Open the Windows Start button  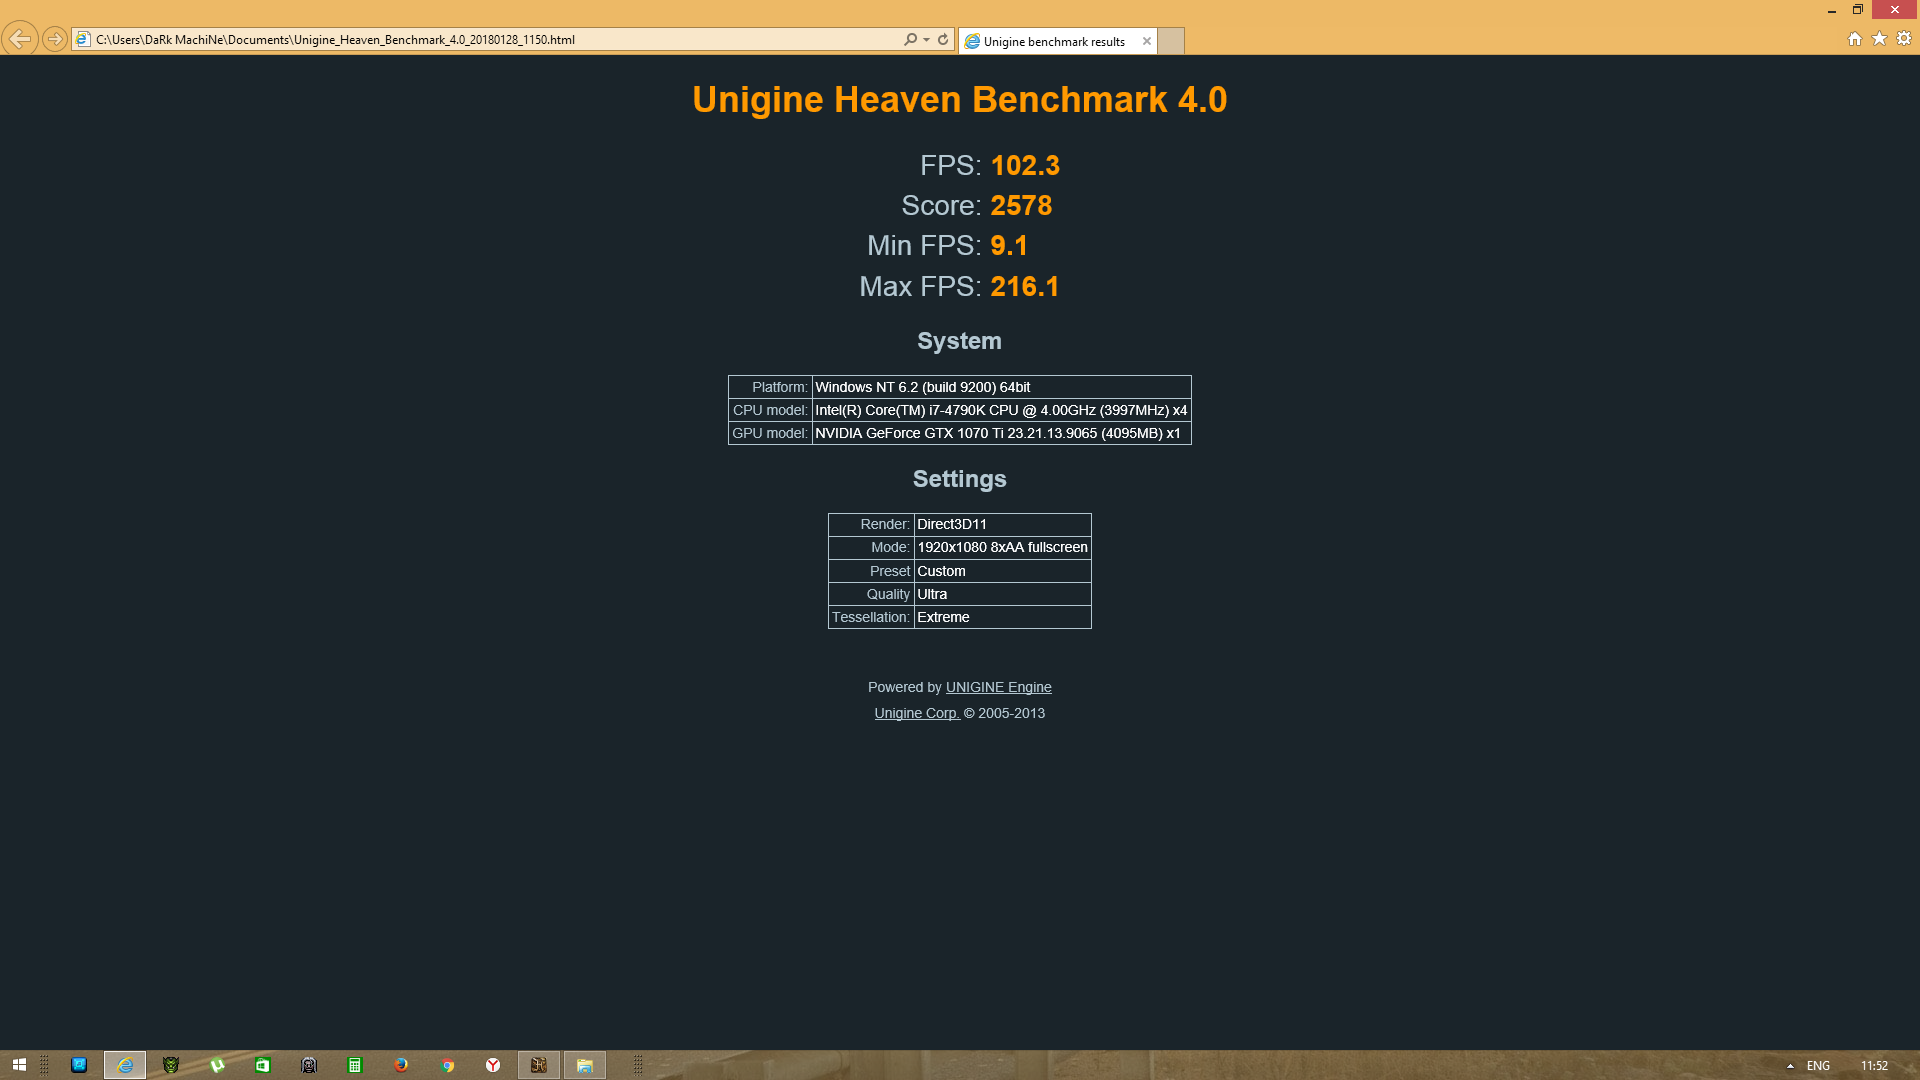coord(19,1065)
